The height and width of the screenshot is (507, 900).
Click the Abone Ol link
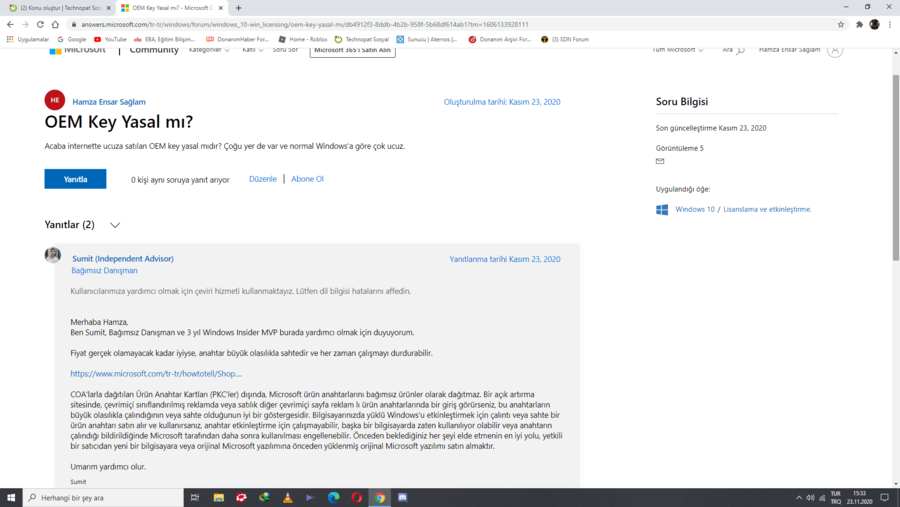pyautogui.click(x=307, y=179)
